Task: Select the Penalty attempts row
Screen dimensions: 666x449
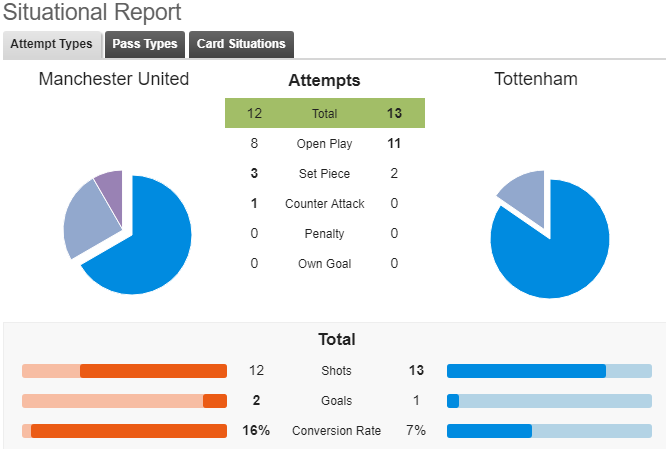Action: click(x=325, y=233)
